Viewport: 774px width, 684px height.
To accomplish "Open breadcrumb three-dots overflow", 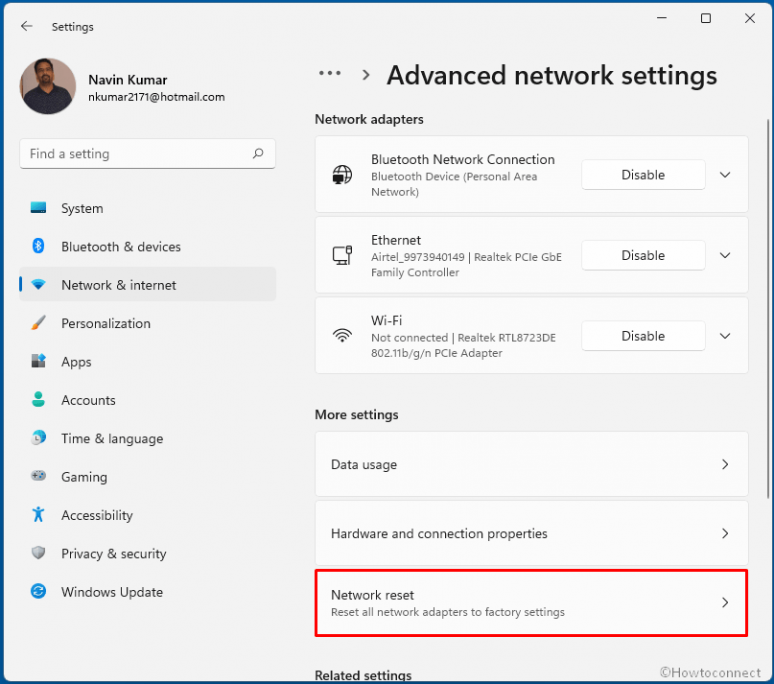I will [330, 74].
